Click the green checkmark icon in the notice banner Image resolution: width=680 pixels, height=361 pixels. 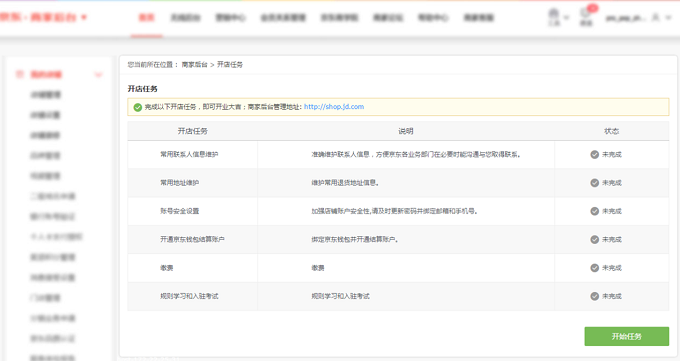pyautogui.click(x=137, y=107)
